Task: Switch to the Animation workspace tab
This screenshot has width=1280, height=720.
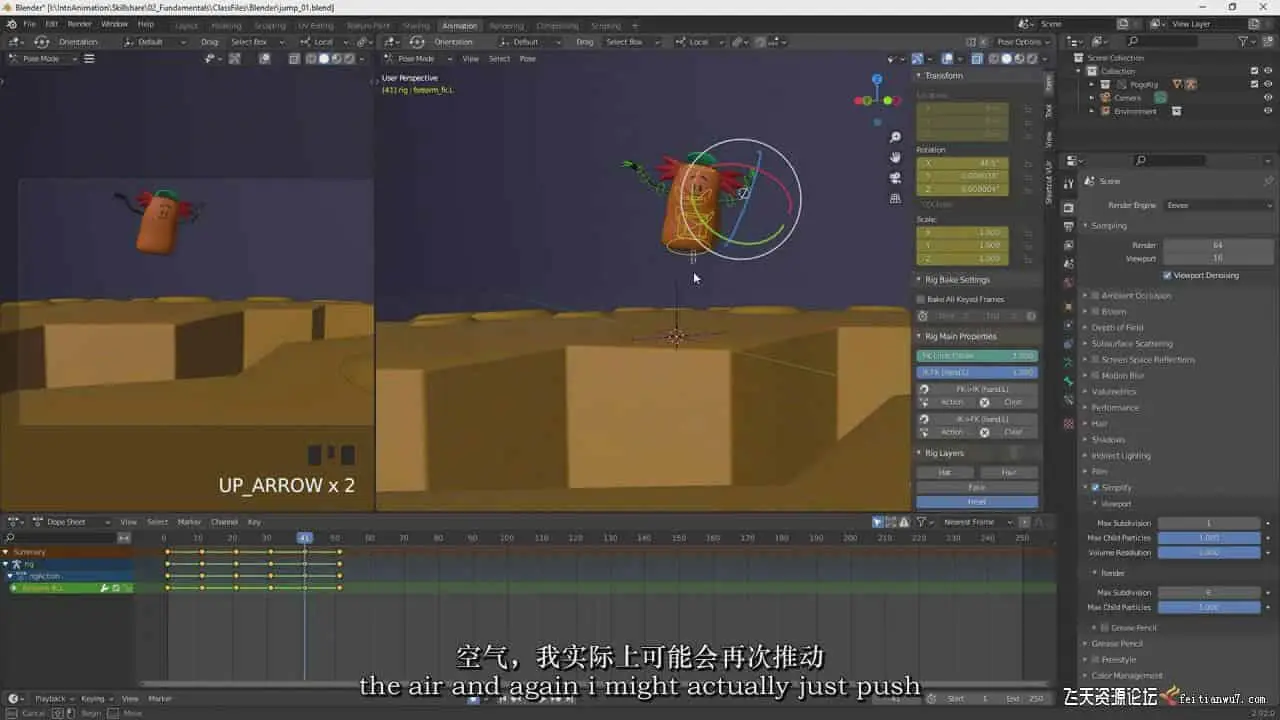Action: pos(460,26)
